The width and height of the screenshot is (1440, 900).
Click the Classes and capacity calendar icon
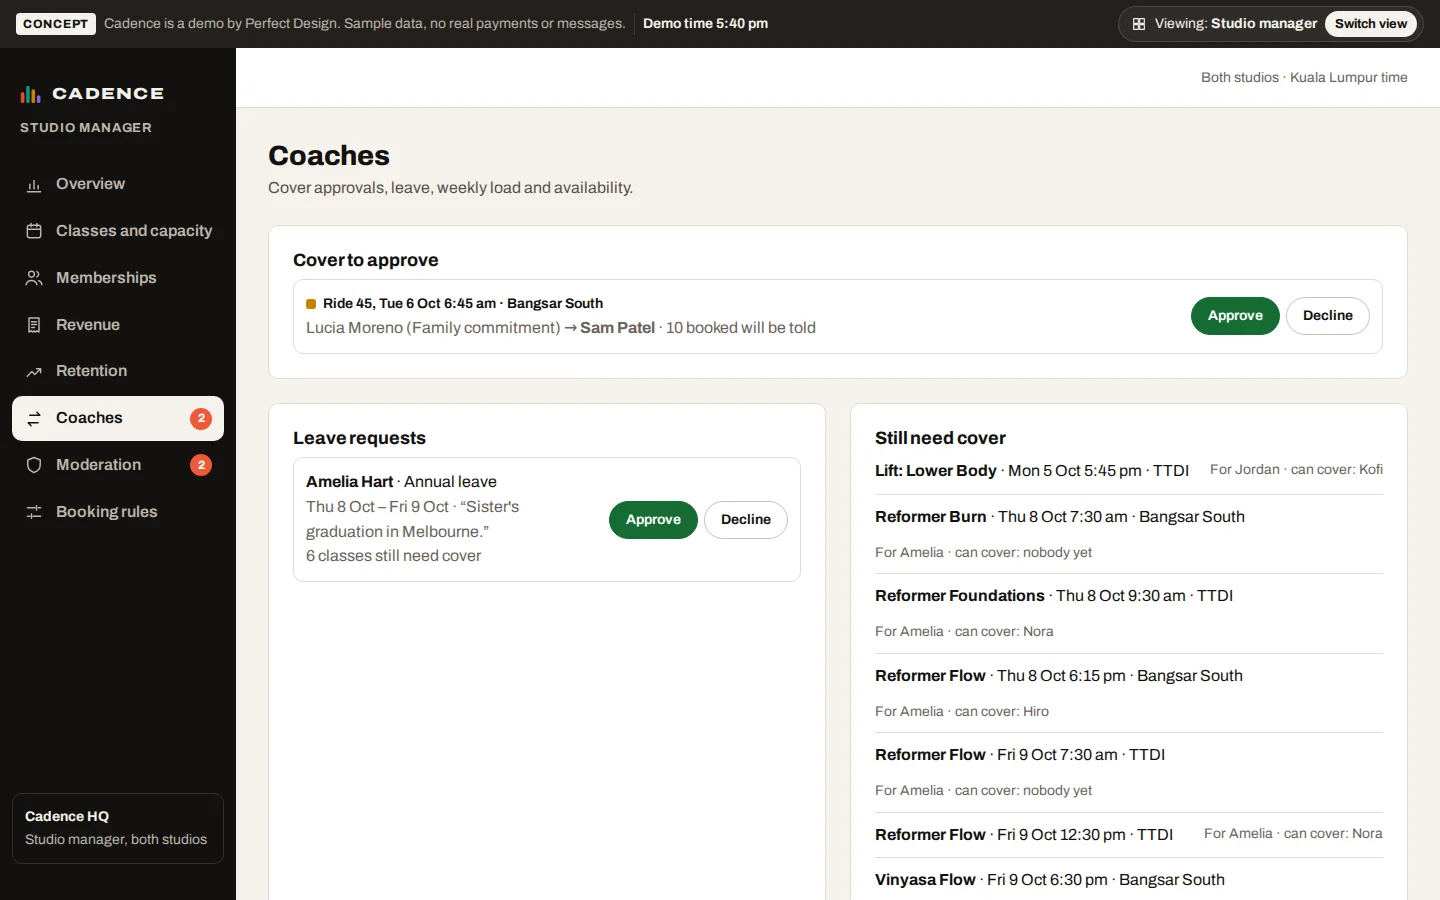[34, 231]
